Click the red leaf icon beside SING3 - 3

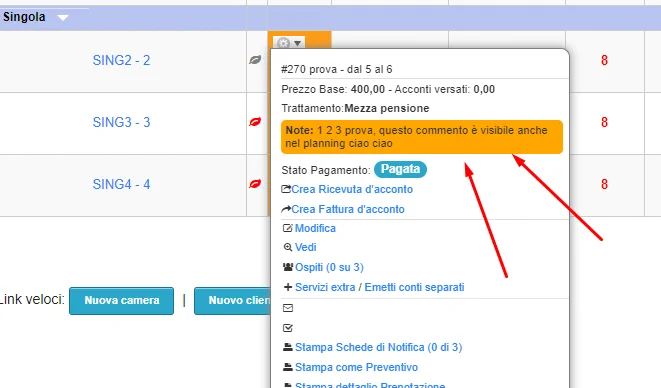pyautogui.click(x=255, y=122)
